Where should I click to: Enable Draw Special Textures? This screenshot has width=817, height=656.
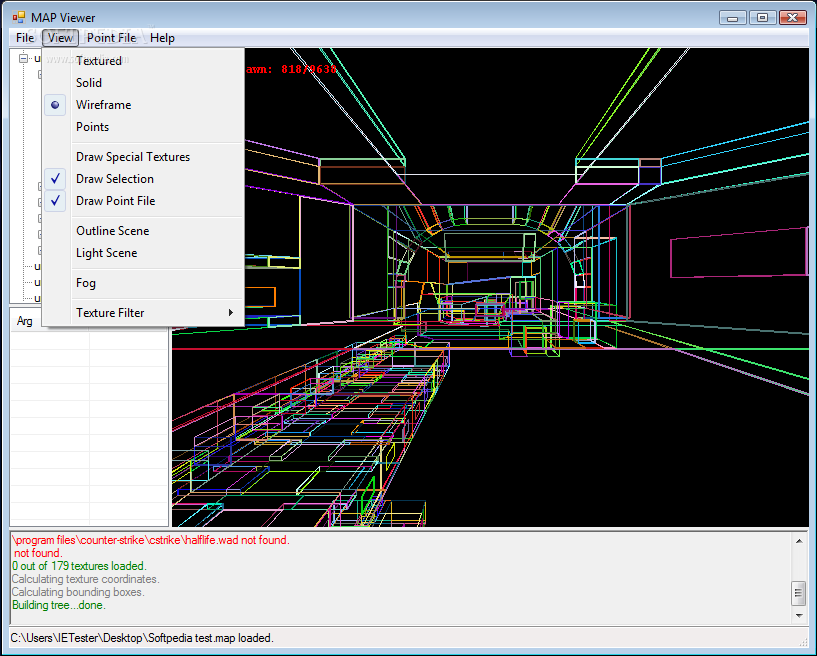pos(143,157)
